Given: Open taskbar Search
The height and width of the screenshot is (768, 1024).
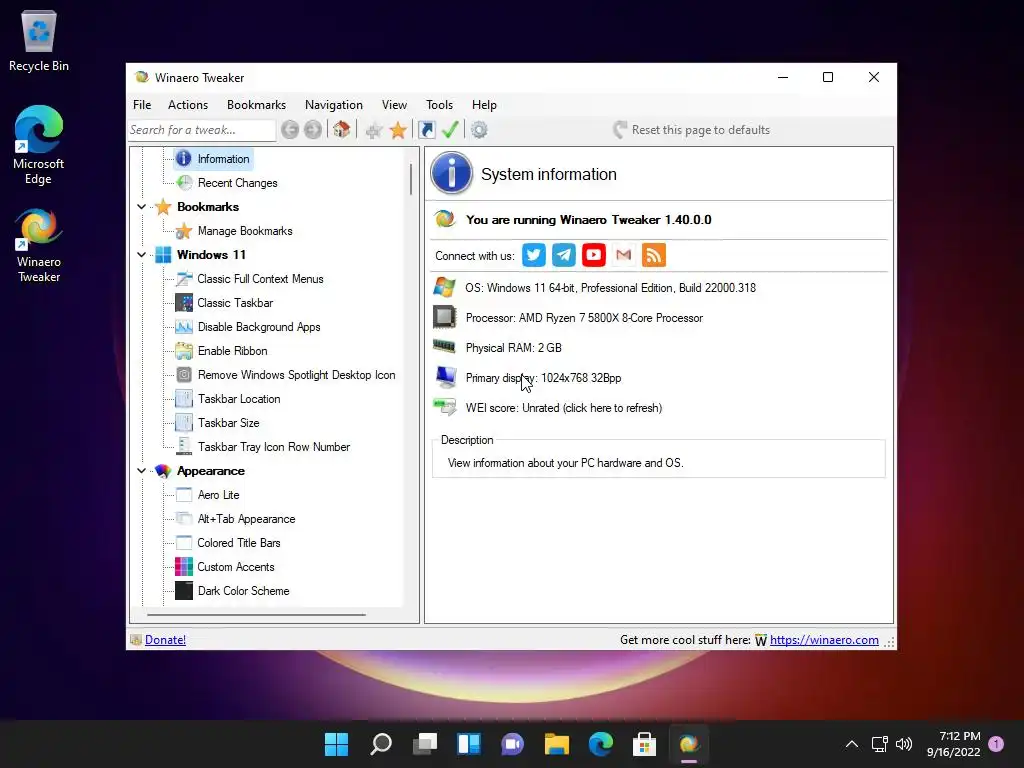Looking at the screenshot, I should (381, 744).
